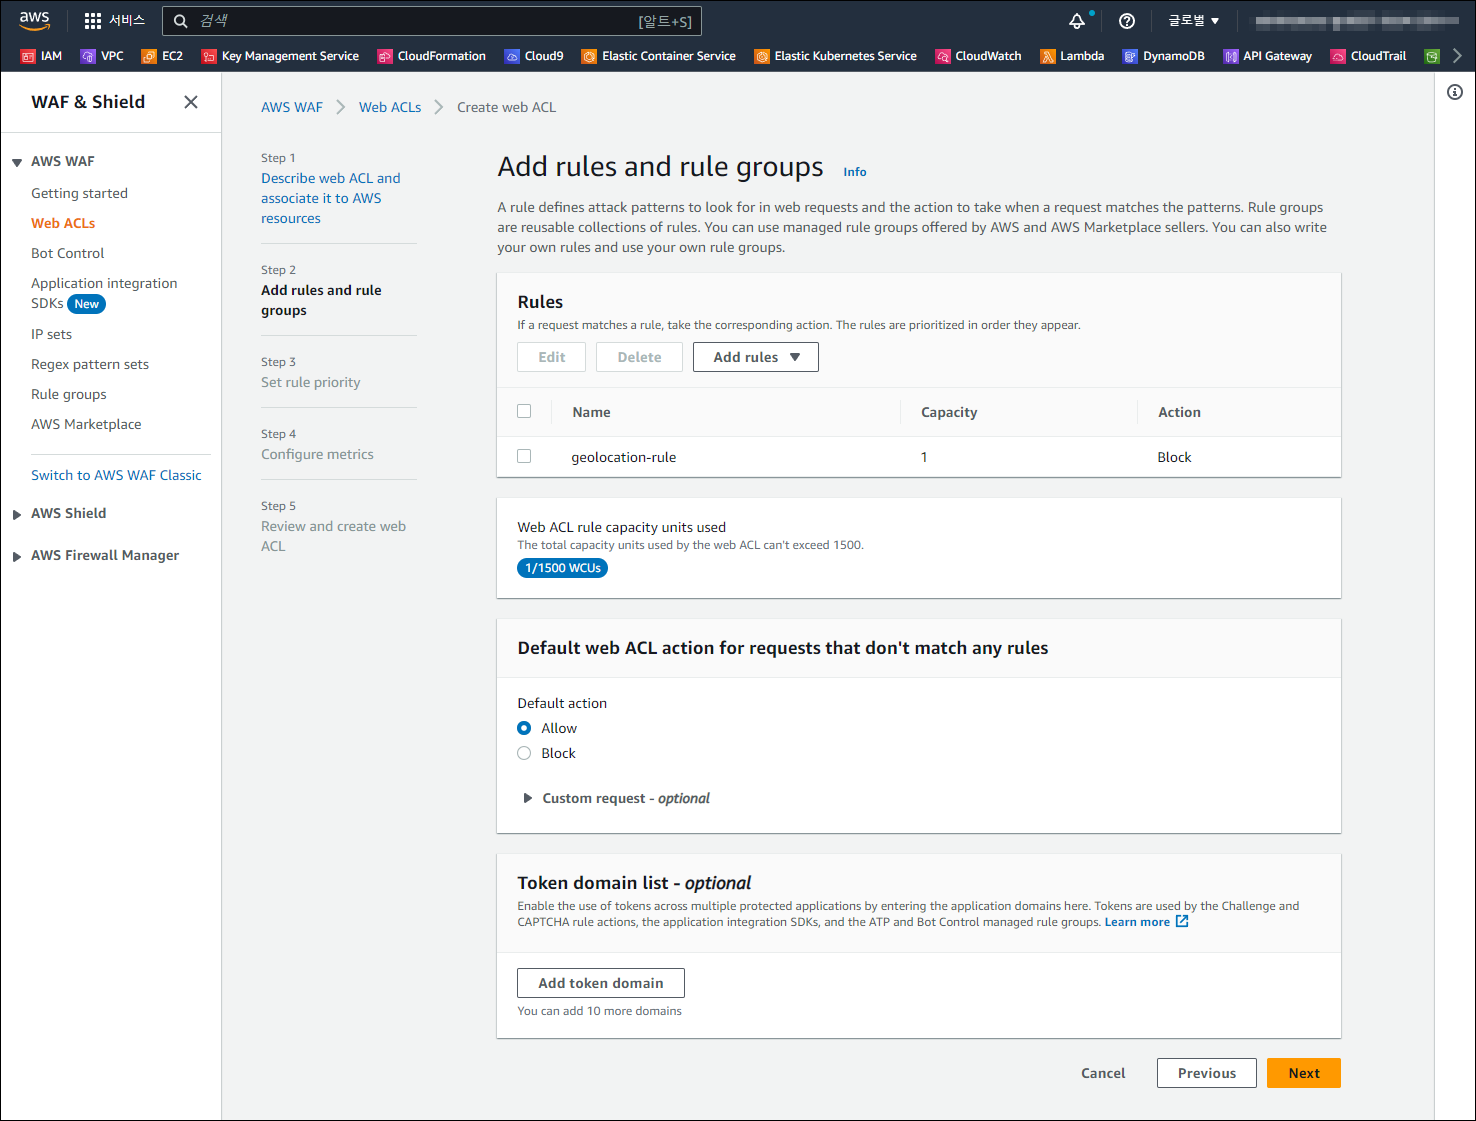Open VPC shortcut in favorites bar
The width and height of the screenshot is (1476, 1121).
102,56
